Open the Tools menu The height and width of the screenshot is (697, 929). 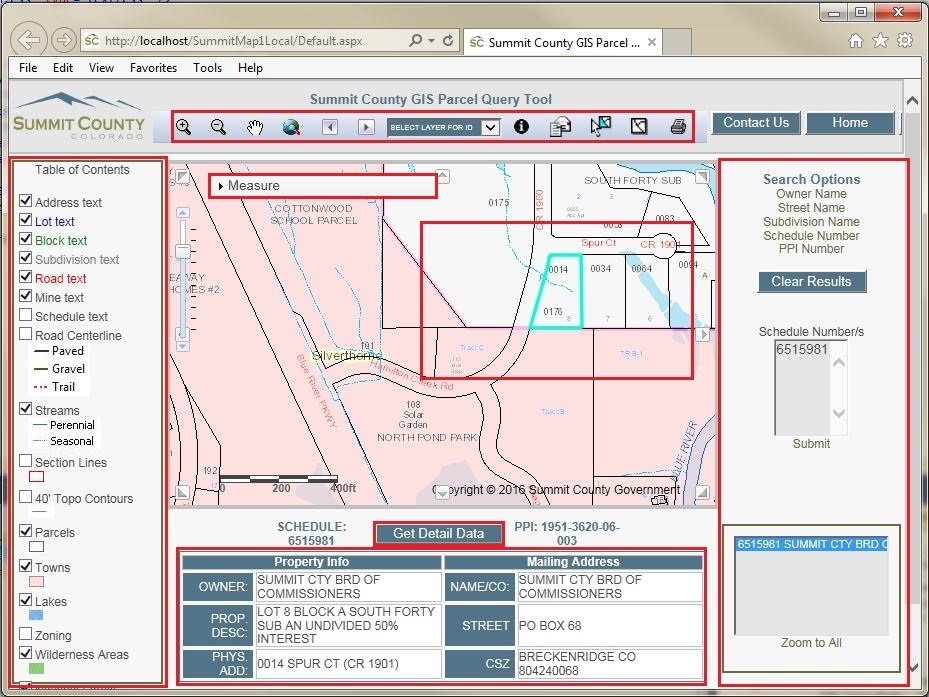pos(207,68)
